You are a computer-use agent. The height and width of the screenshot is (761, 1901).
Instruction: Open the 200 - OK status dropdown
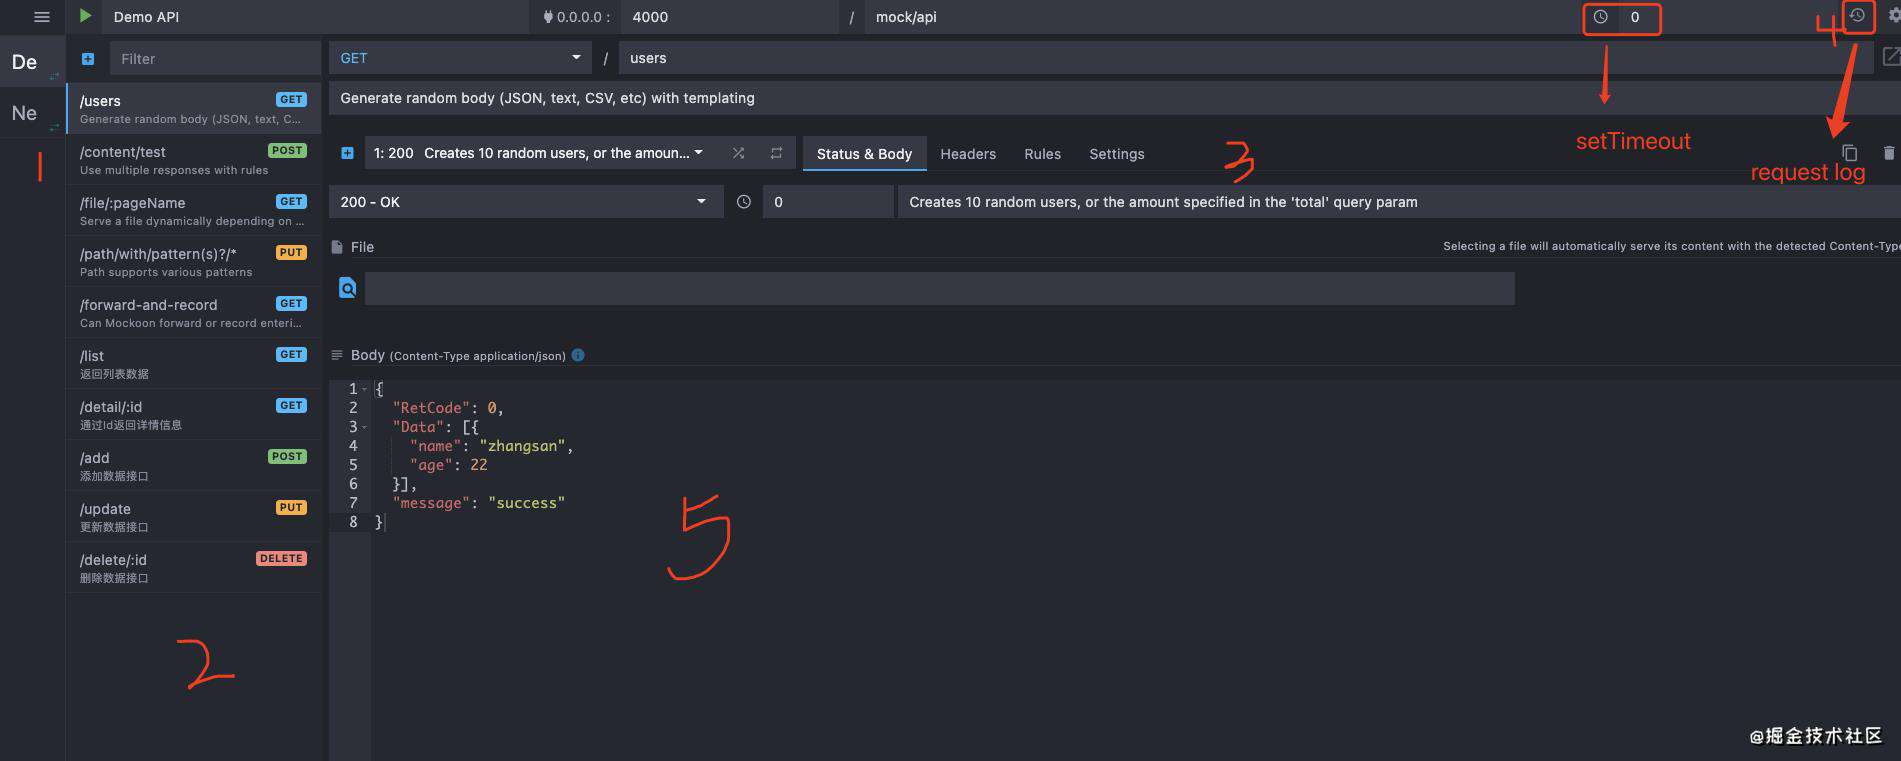tap(525, 202)
